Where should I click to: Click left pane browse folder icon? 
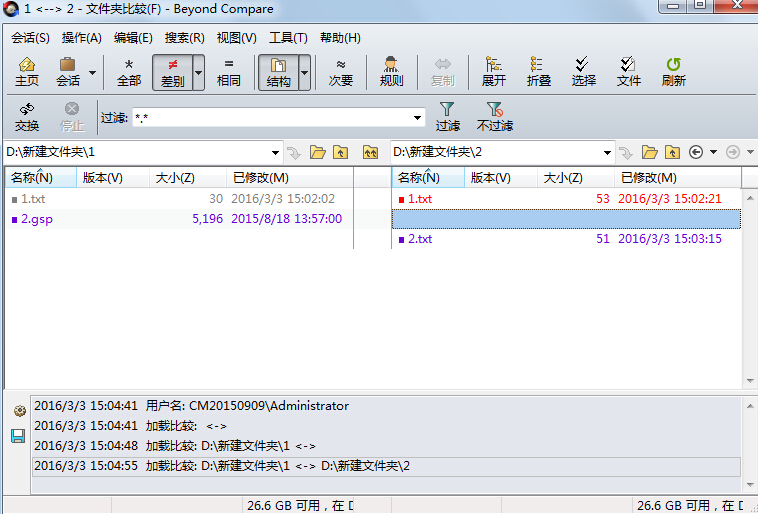click(x=318, y=153)
